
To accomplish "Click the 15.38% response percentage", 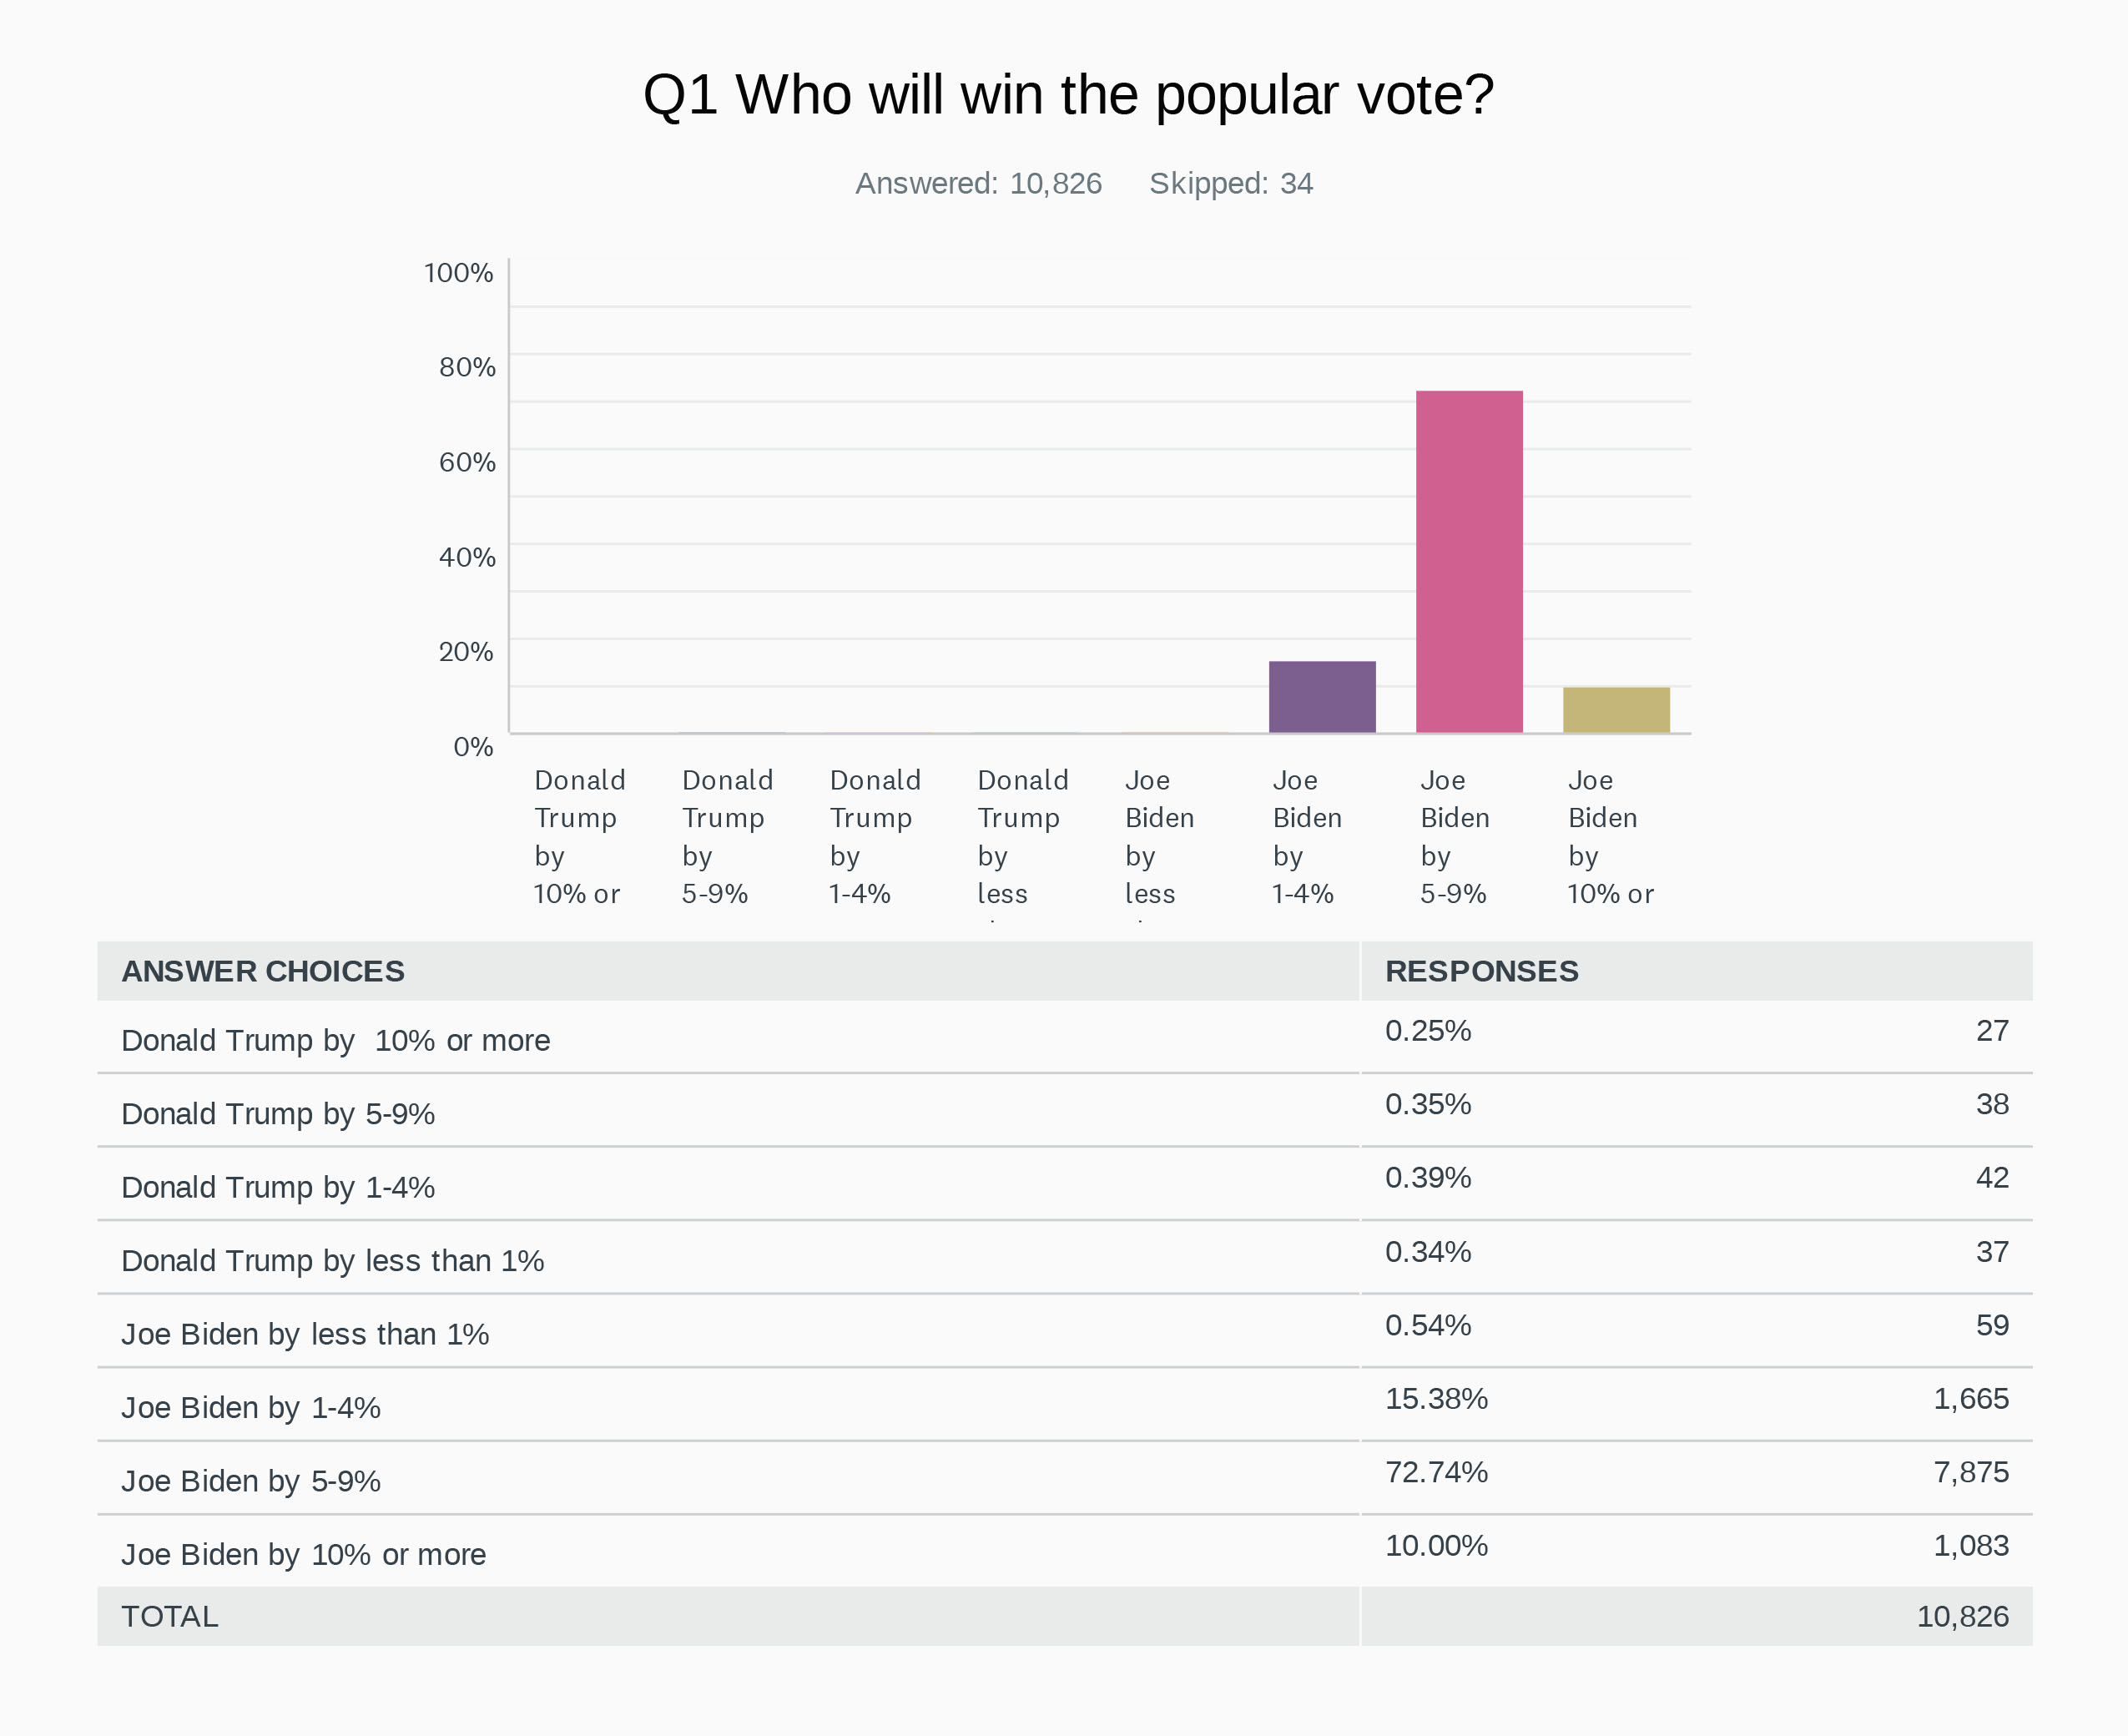I will (1436, 1398).
